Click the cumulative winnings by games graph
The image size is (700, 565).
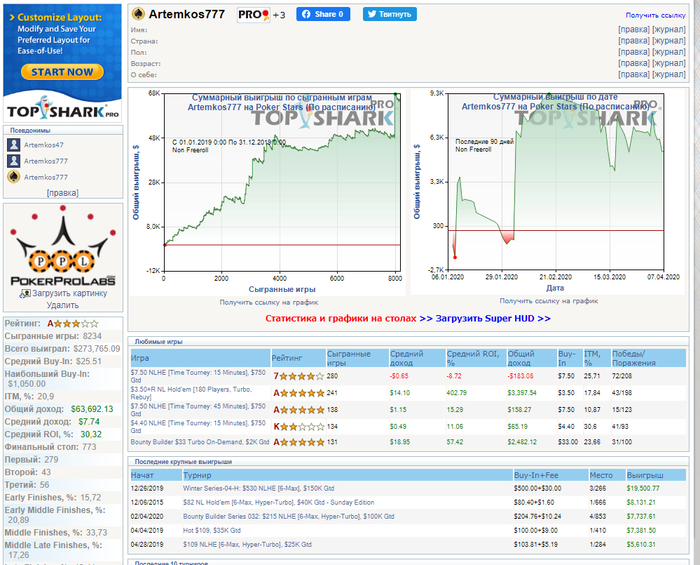pyautogui.click(x=267, y=192)
